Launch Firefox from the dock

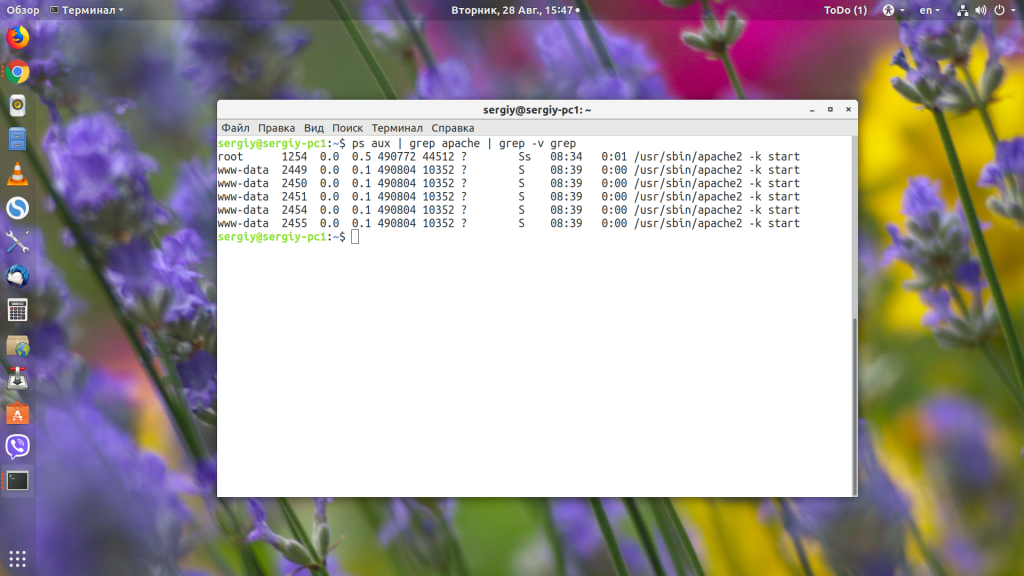[18, 38]
